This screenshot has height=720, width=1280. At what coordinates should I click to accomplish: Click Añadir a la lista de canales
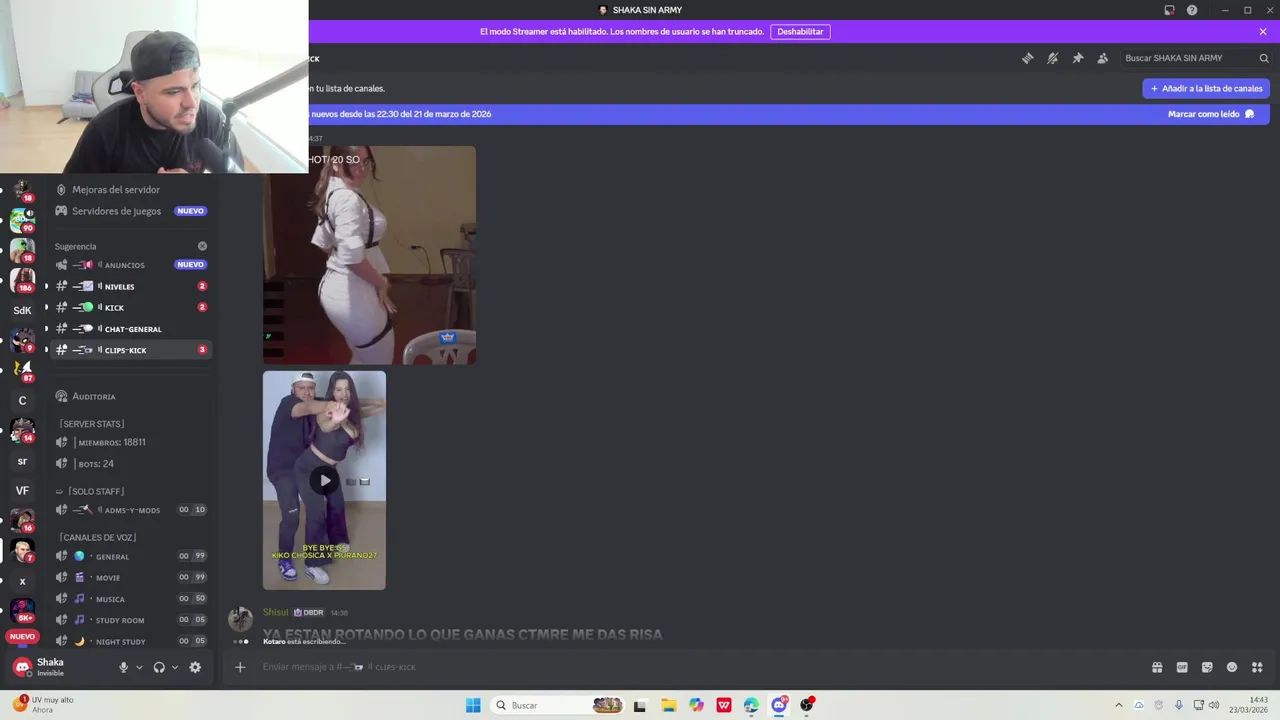(x=1206, y=88)
